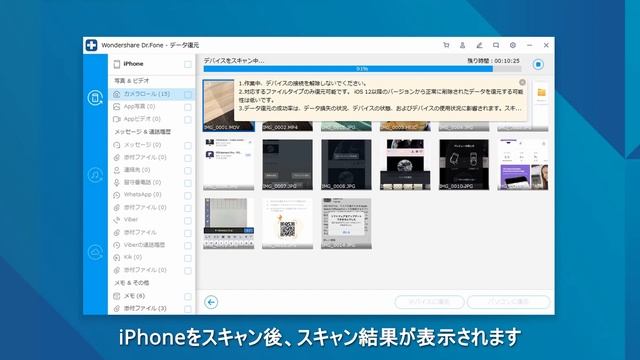Select カメラロール (13) category
This screenshot has width=640, height=360.
point(151,94)
